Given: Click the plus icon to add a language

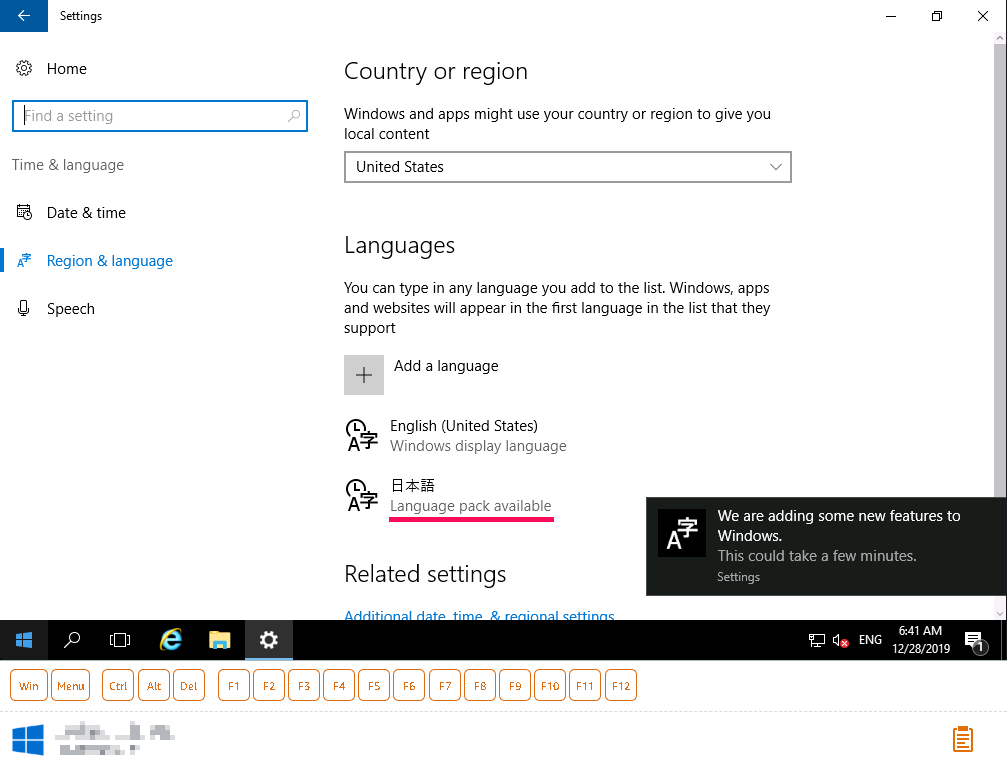Looking at the screenshot, I should (364, 375).
